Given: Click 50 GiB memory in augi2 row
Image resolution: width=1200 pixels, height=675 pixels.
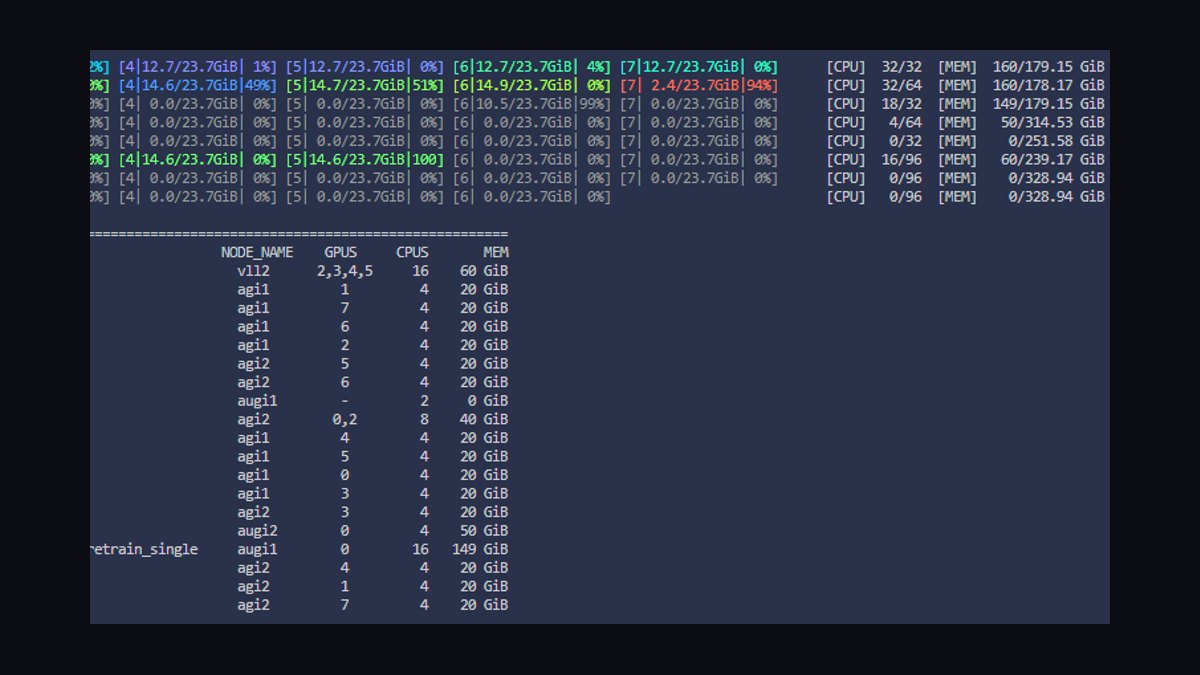Looking at the screenshot, I should [484, 530].
